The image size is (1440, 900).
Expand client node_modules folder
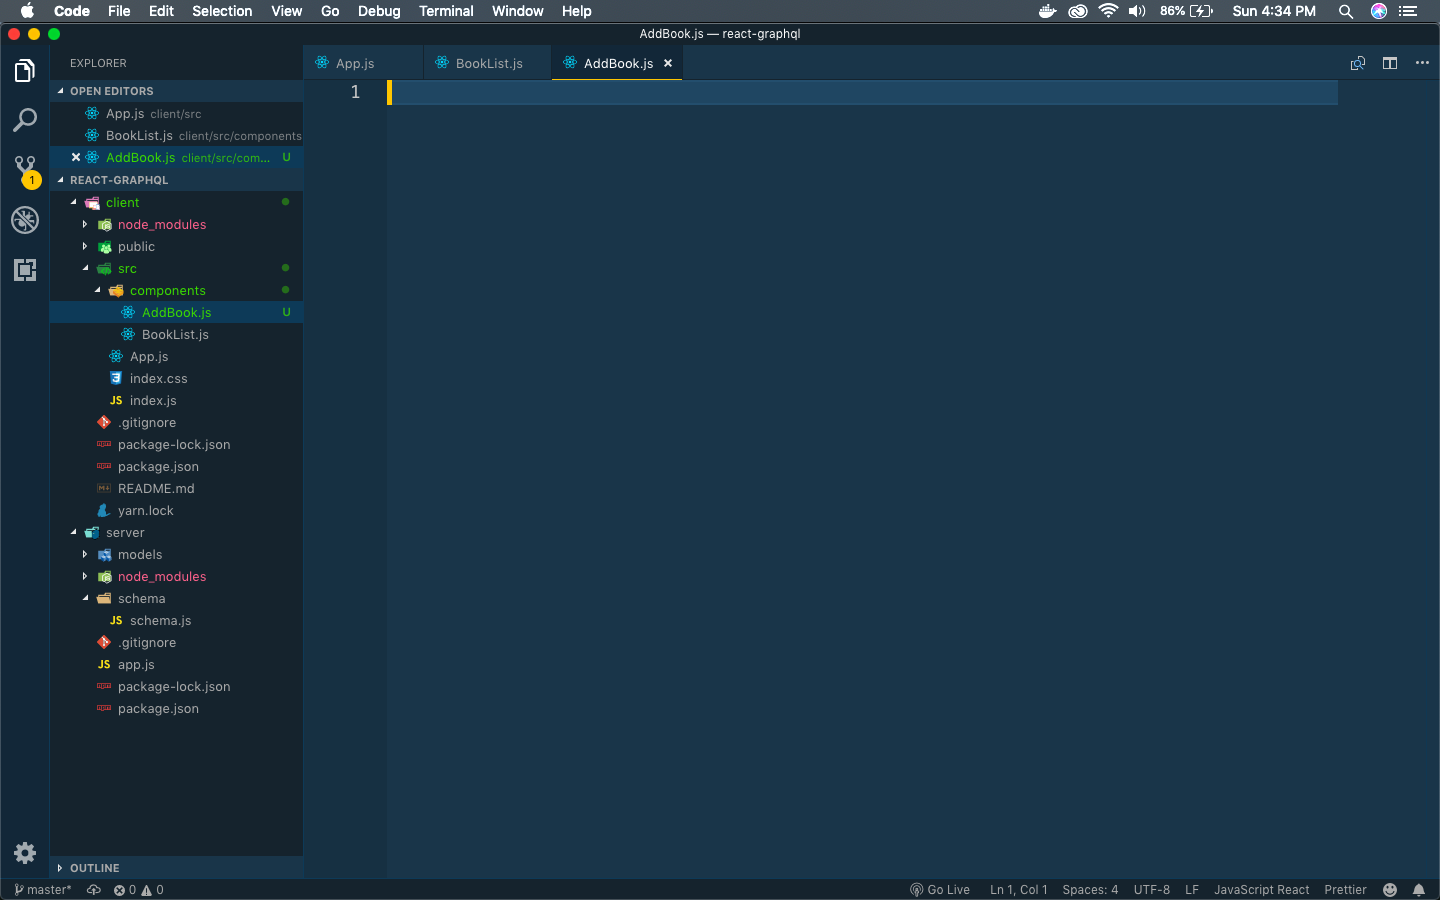(x=176, y=224)
